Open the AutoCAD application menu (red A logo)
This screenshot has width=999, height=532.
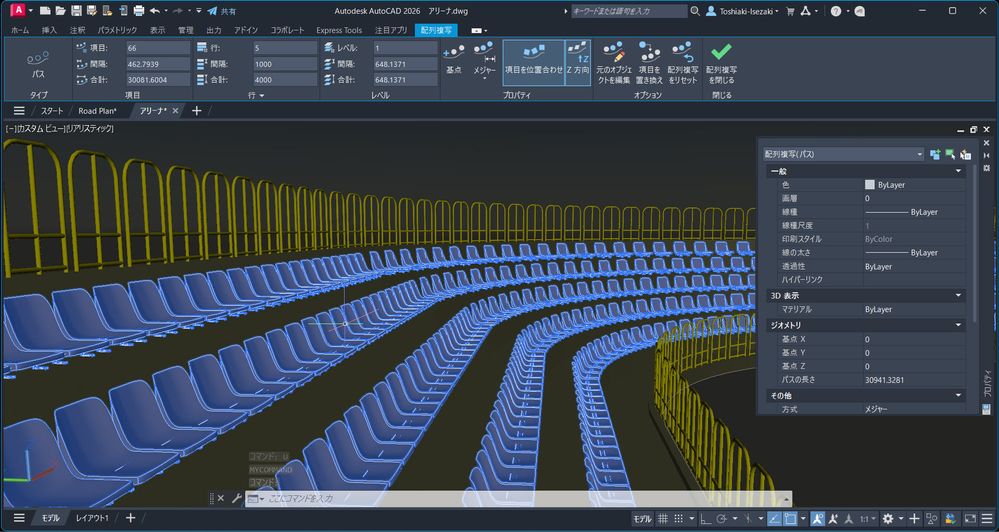(x=17, y=10)
